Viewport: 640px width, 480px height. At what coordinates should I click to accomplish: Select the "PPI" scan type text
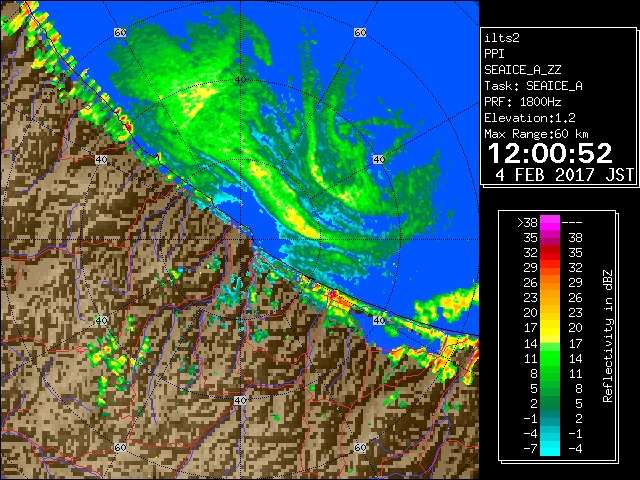pyautogui.click(x=494, y=54)
